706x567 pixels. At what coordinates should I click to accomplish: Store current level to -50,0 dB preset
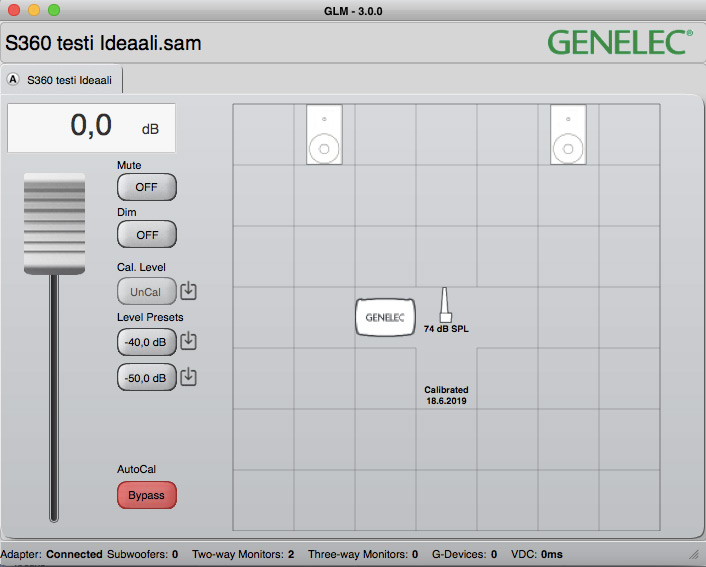(189, 377)
